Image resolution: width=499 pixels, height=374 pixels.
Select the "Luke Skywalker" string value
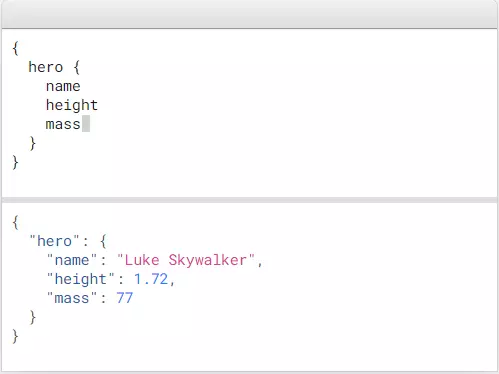click(x=186, y=260)
